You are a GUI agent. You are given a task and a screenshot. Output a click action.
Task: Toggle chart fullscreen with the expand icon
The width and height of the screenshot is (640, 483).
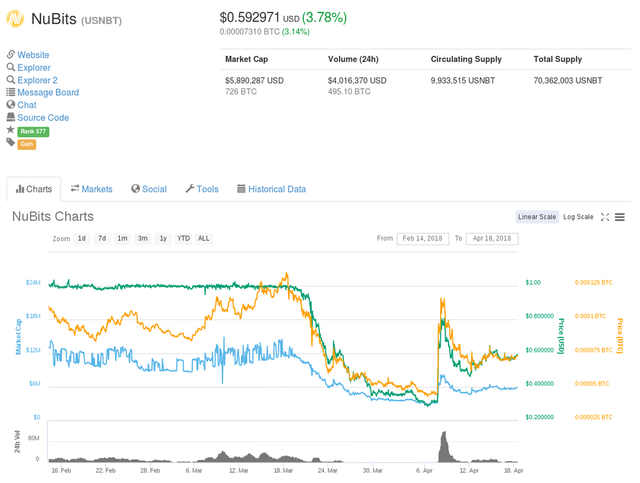pyautogui.click(x=605, y=217)
